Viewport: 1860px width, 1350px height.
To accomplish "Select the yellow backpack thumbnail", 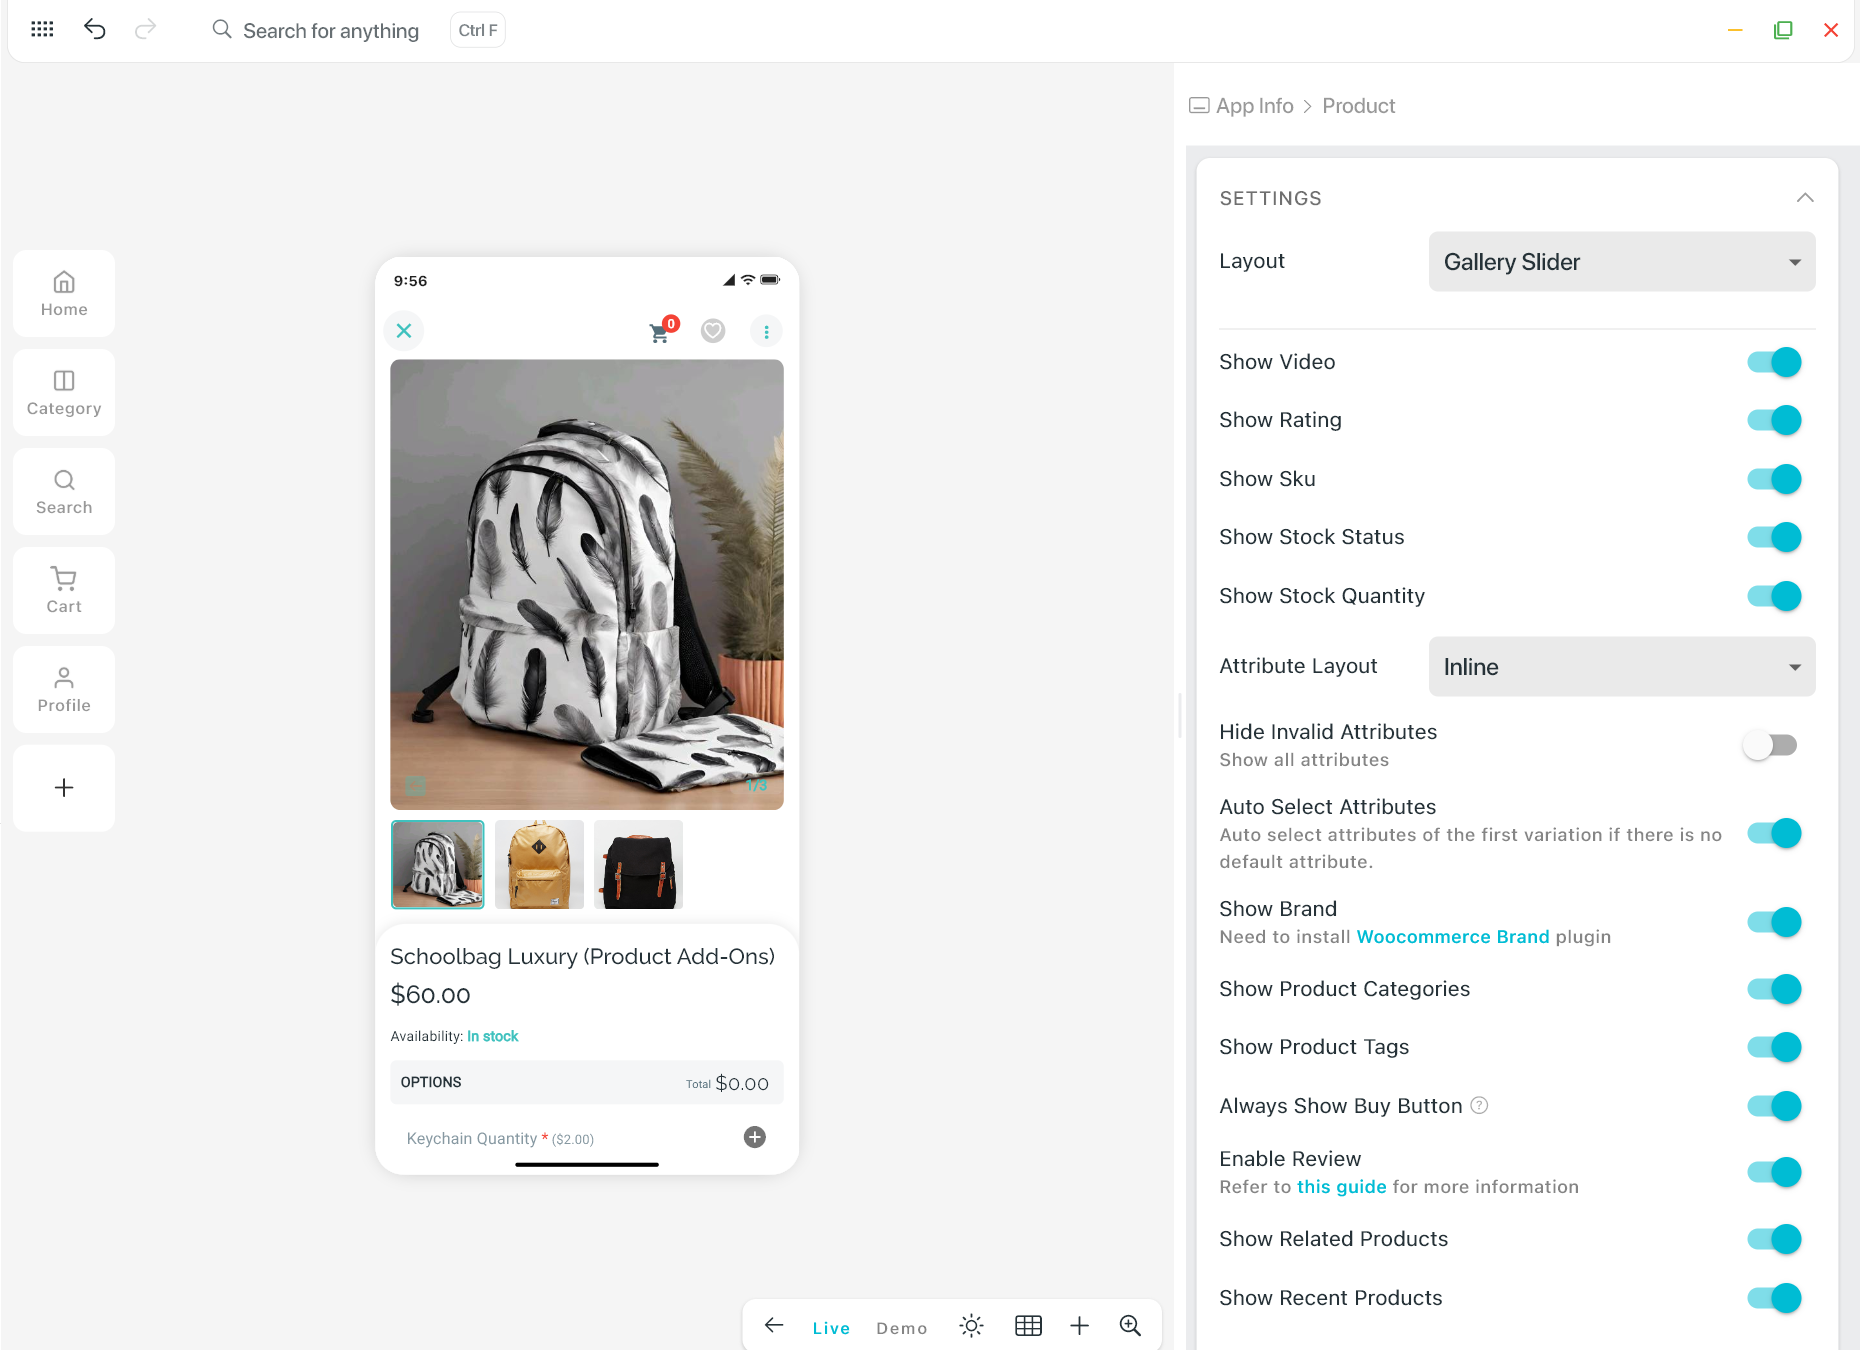I will [539, 865].
